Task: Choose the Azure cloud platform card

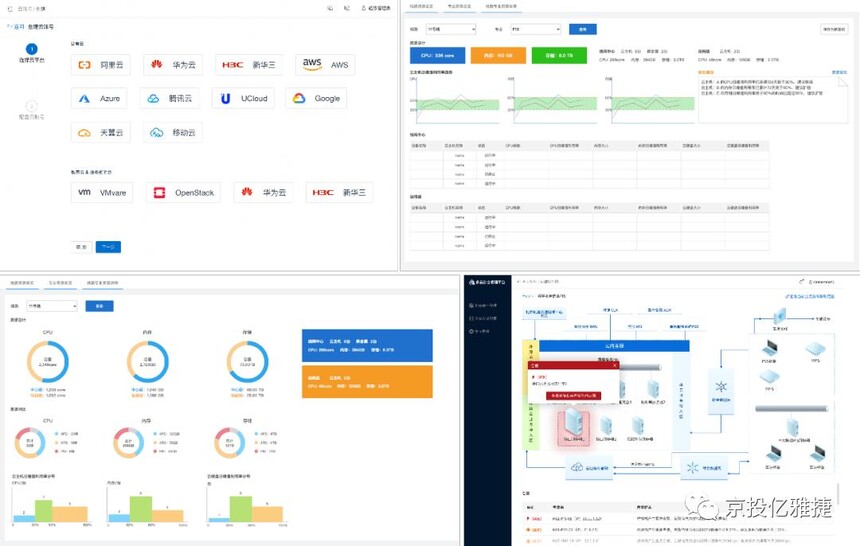Action: 99,98
